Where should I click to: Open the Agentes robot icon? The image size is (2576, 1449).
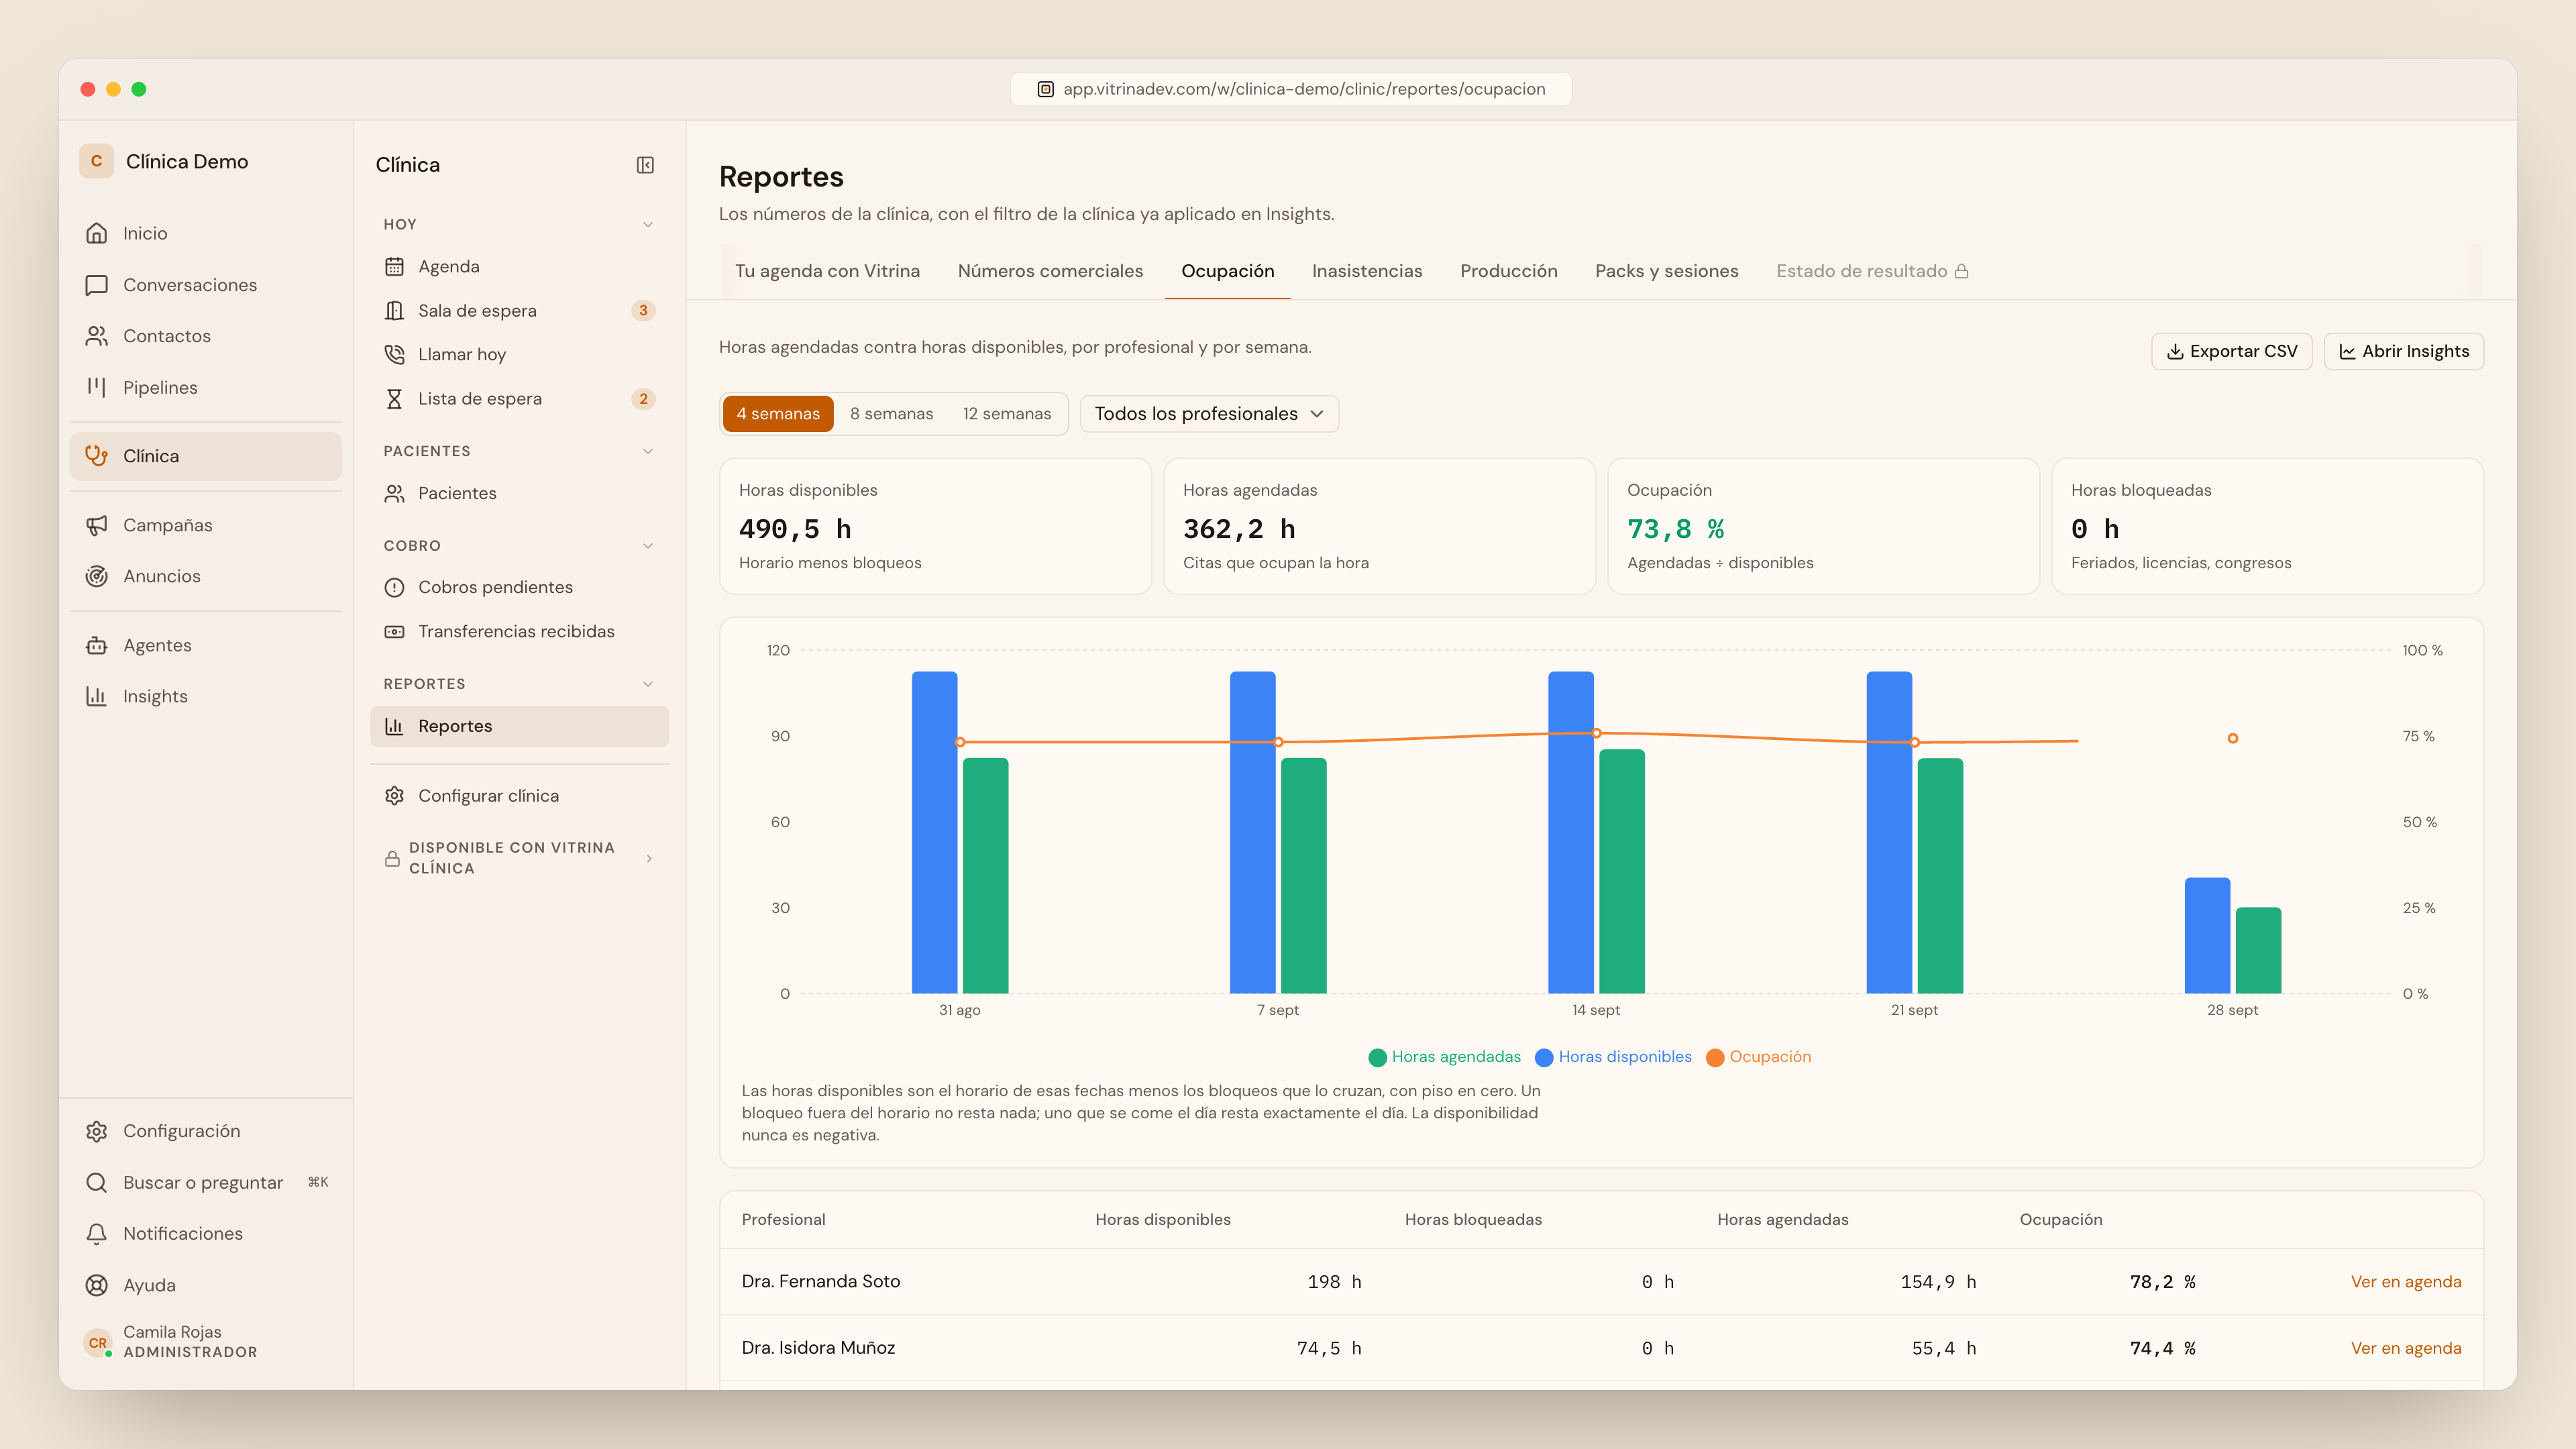[96, 645]
